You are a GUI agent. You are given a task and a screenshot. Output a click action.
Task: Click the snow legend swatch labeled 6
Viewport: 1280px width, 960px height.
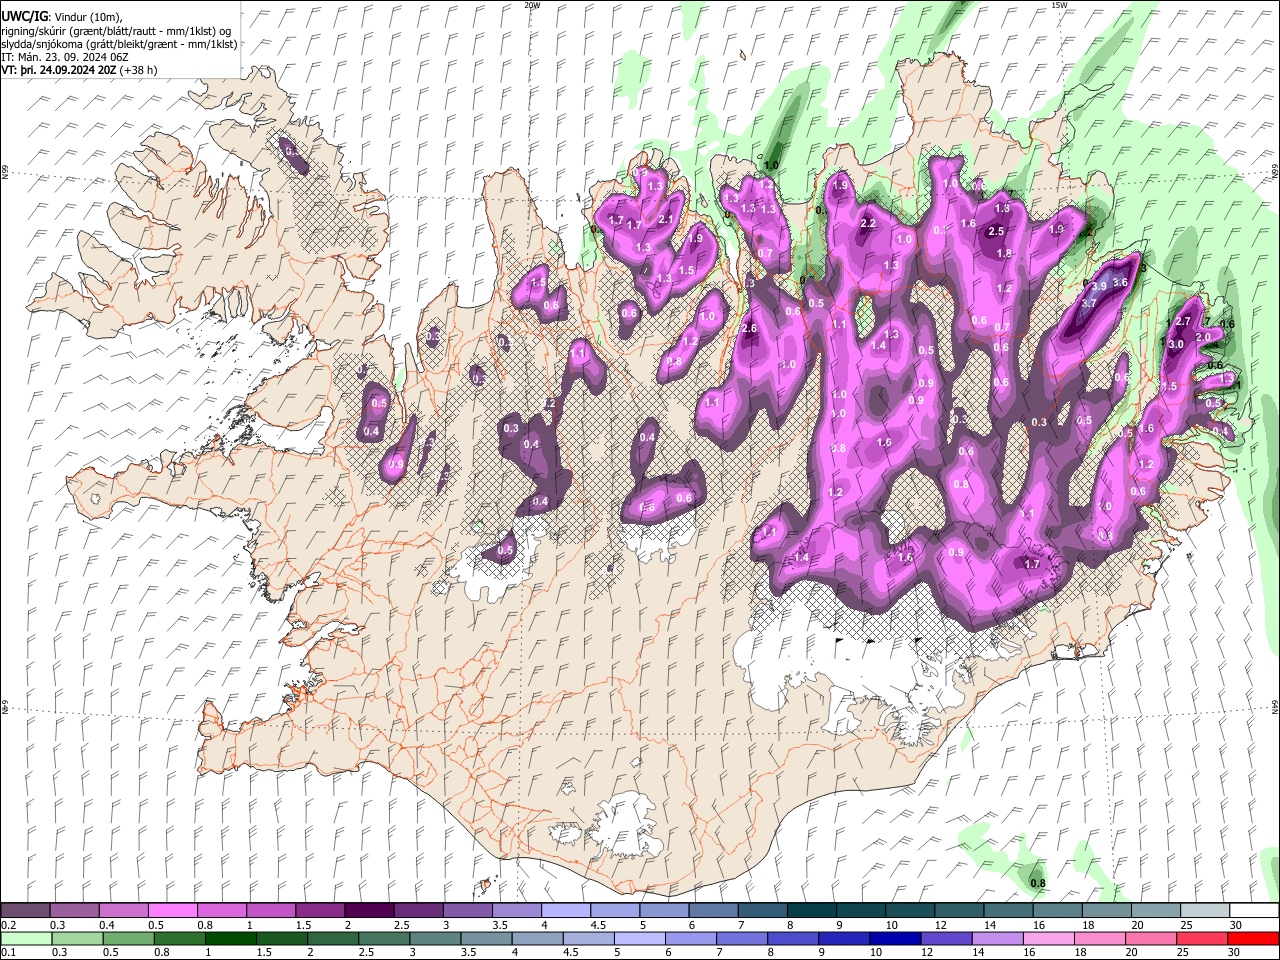coord(713,910)
